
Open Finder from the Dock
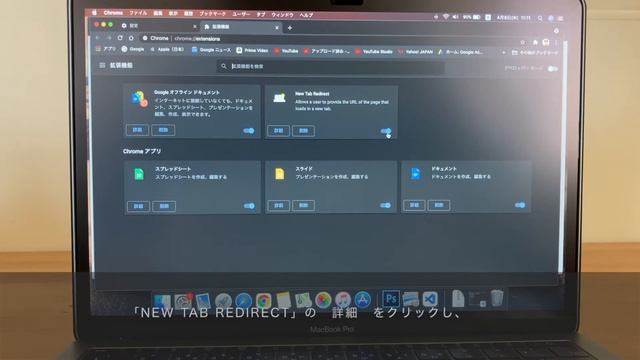click(x=162, y=301)
